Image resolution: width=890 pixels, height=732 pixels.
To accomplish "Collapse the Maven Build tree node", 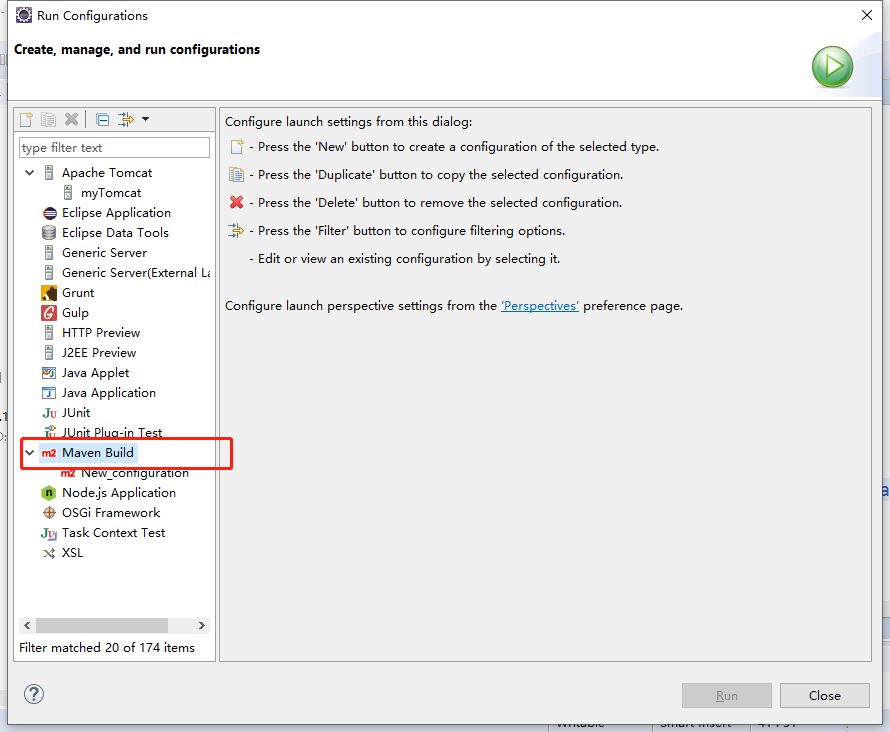I will pyautogui.click(x=29, y=453).
